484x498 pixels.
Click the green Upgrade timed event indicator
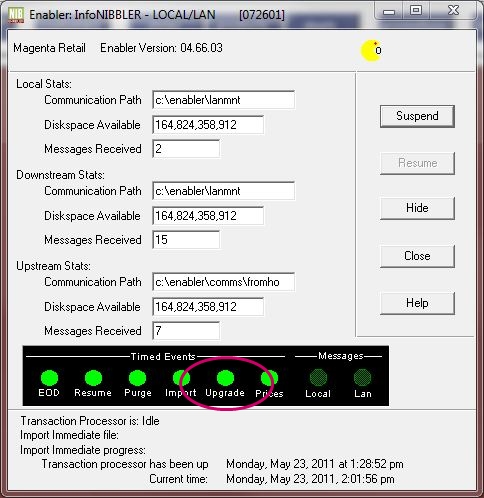[225, 378]
